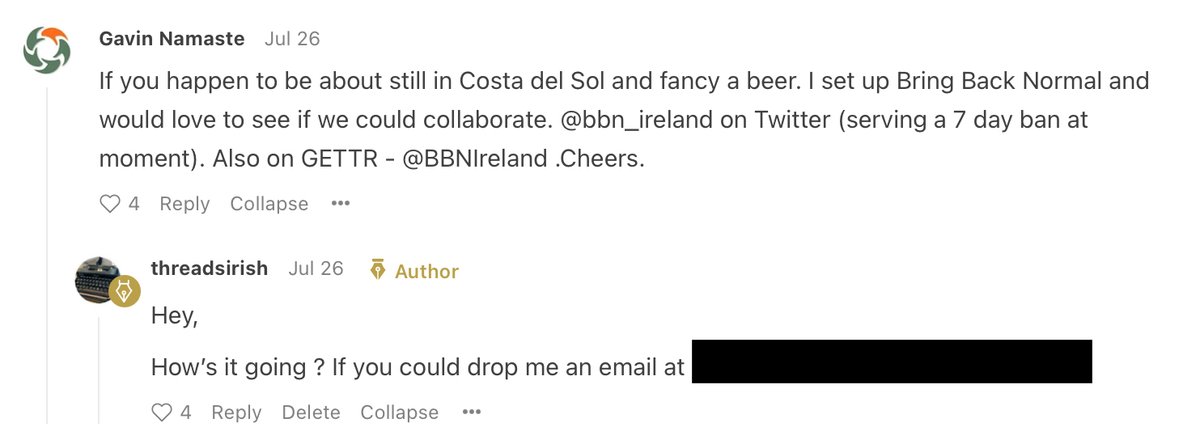Like threadsirish's reply with the heart icon
Screen dimensions: 1200x444
point(162,412)
